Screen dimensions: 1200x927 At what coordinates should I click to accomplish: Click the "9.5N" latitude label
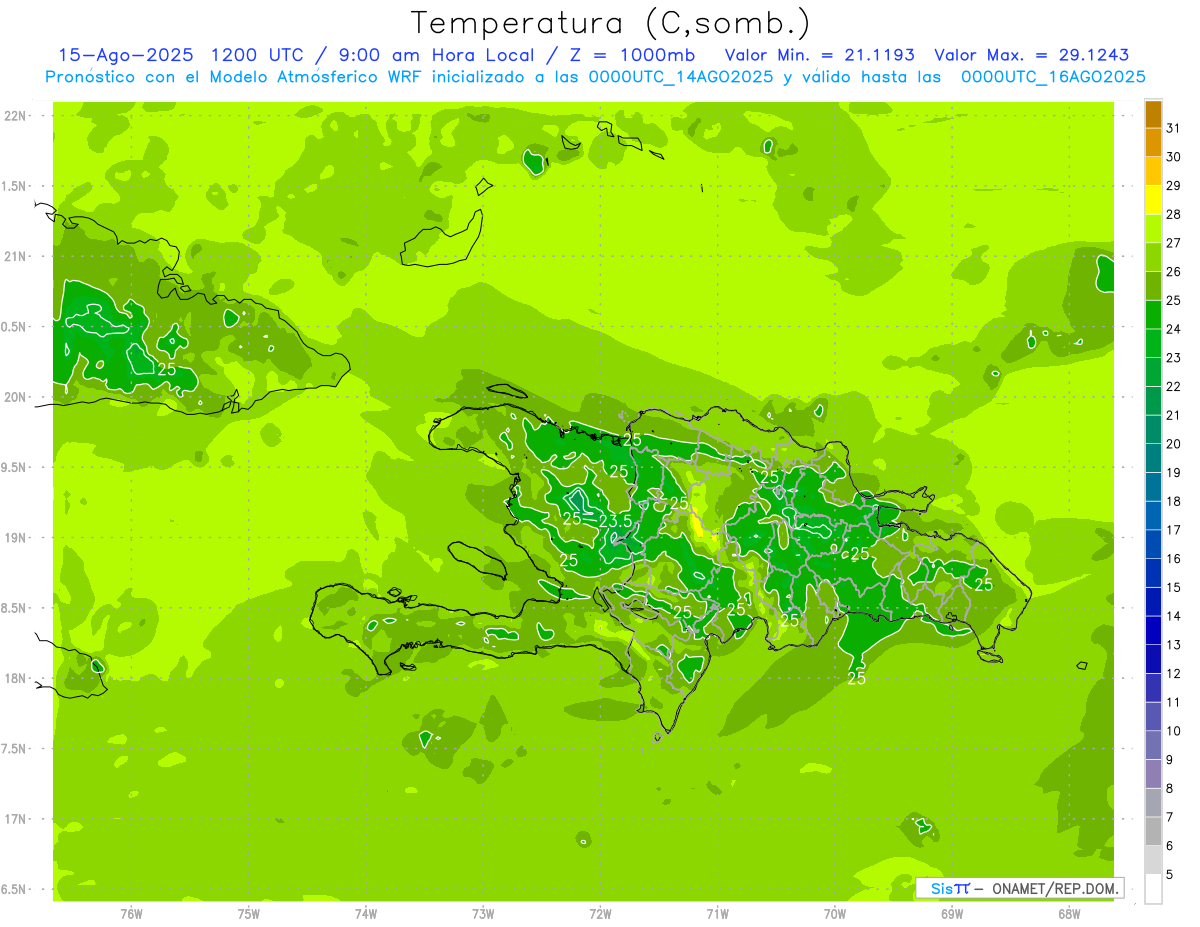(15, 467)
